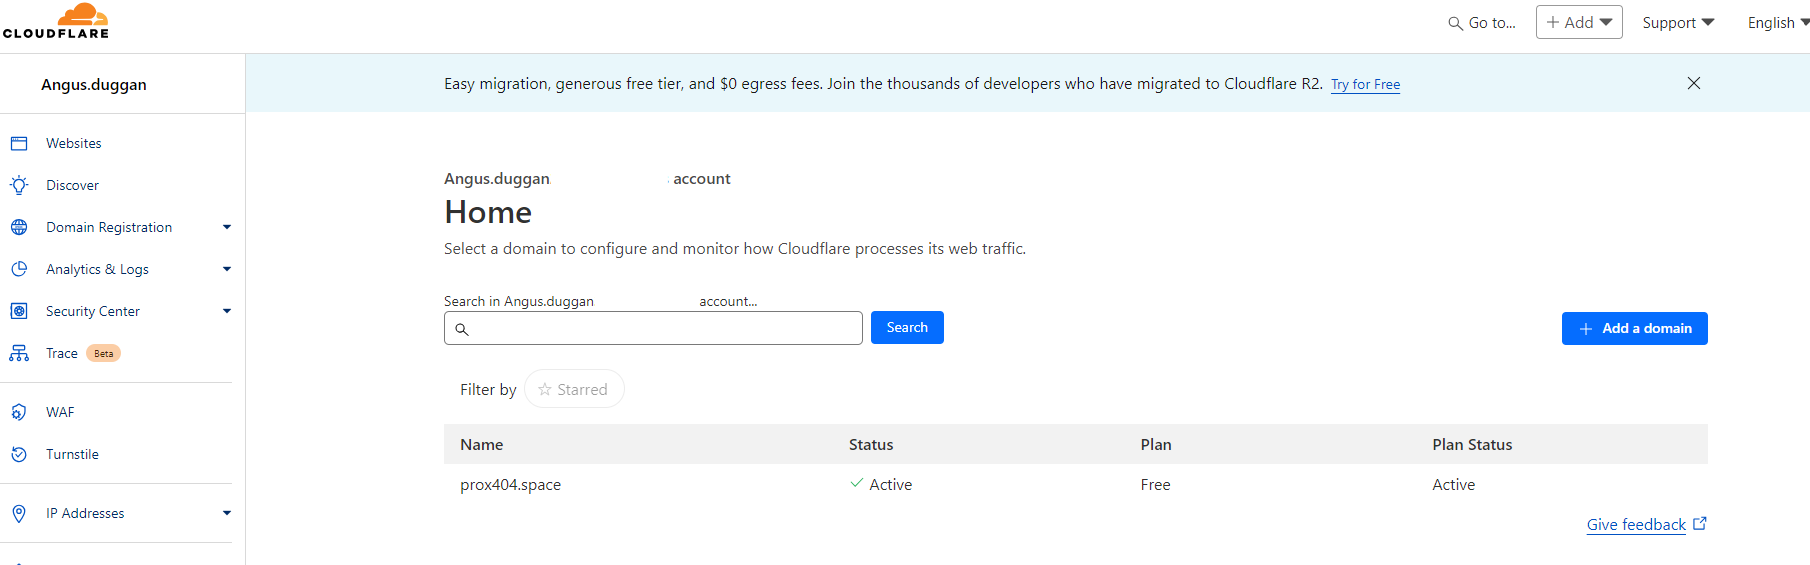
Task: Click the domain search input field
Action: coord(653,328)
